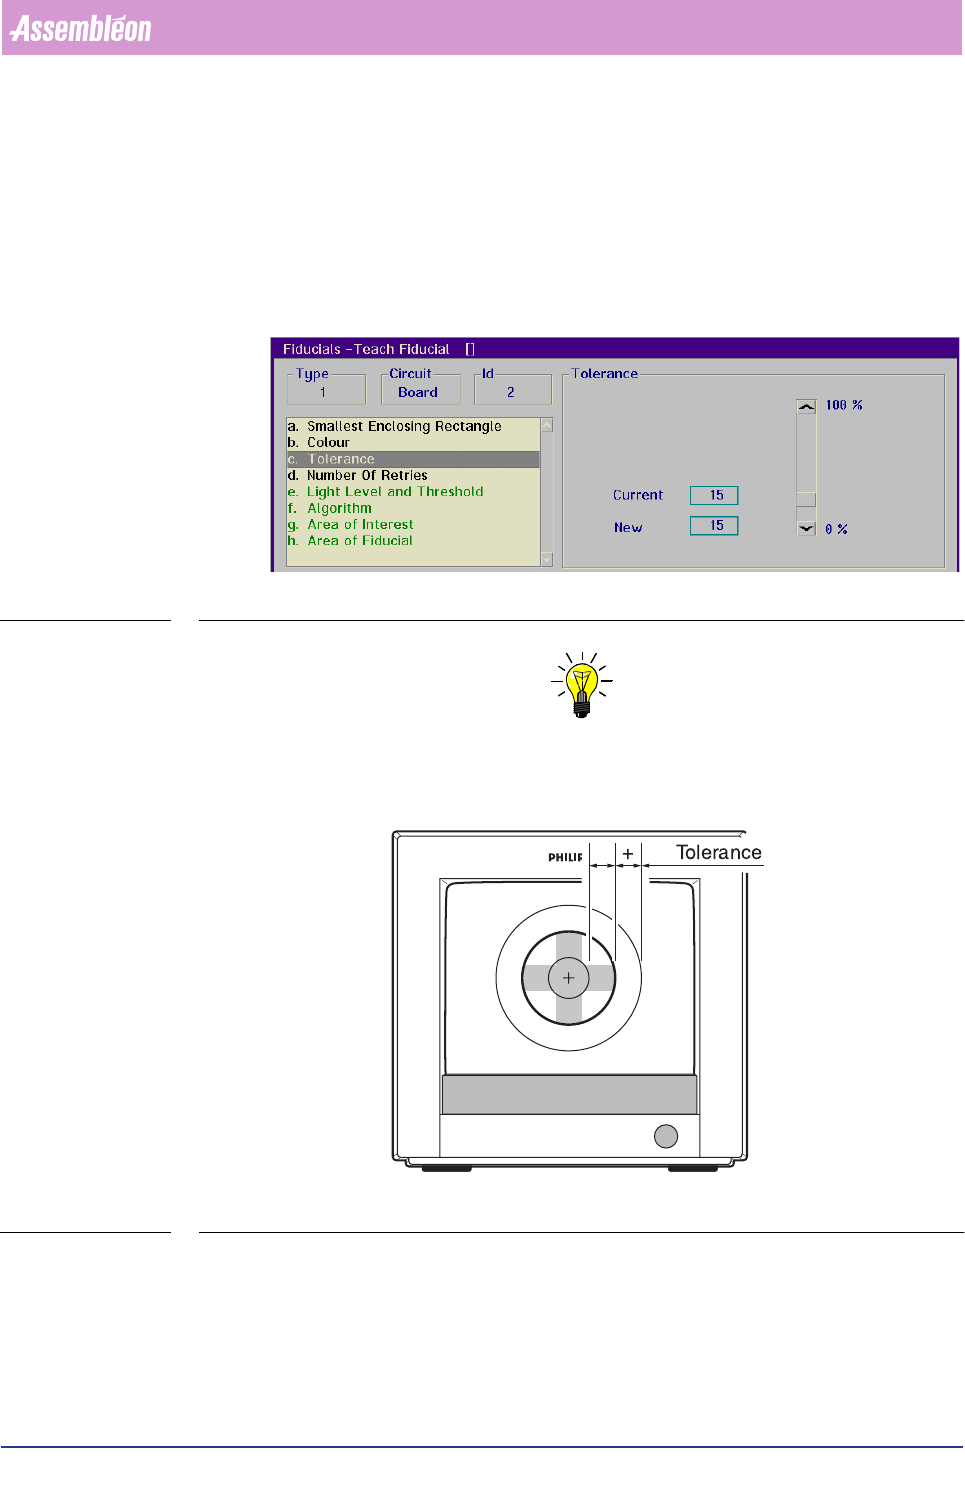Click the Id field showing 2
Image resolution: width=965 pixels, height=1502 pixels.
pyautogui.click(x=513, y=392)
